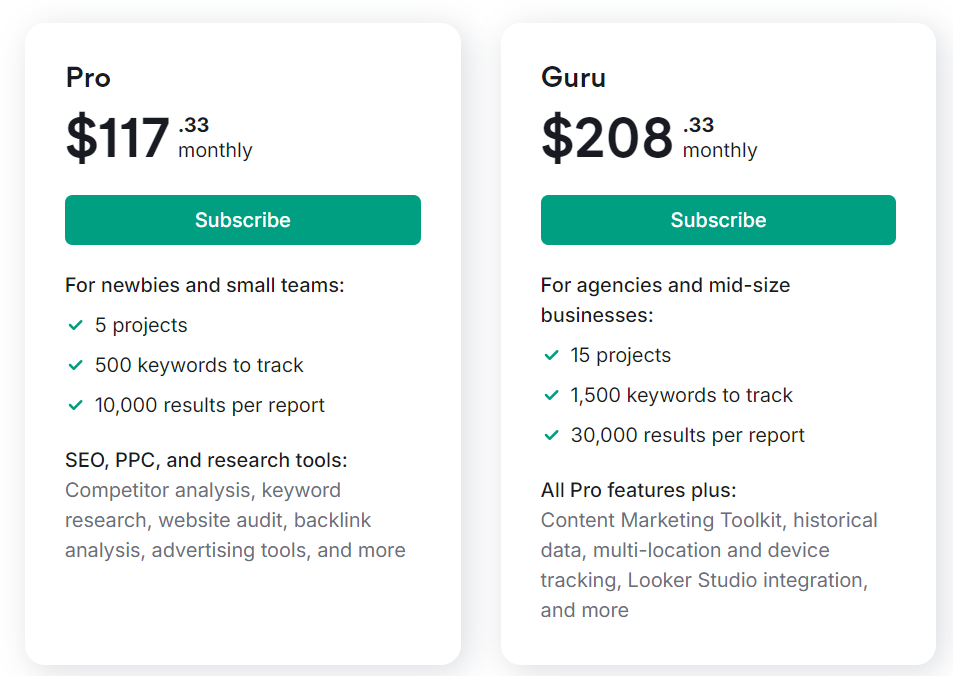953x676 pixels.
Task: Click the checkmark beside 1,500 keywords to track
Action: 552,395
